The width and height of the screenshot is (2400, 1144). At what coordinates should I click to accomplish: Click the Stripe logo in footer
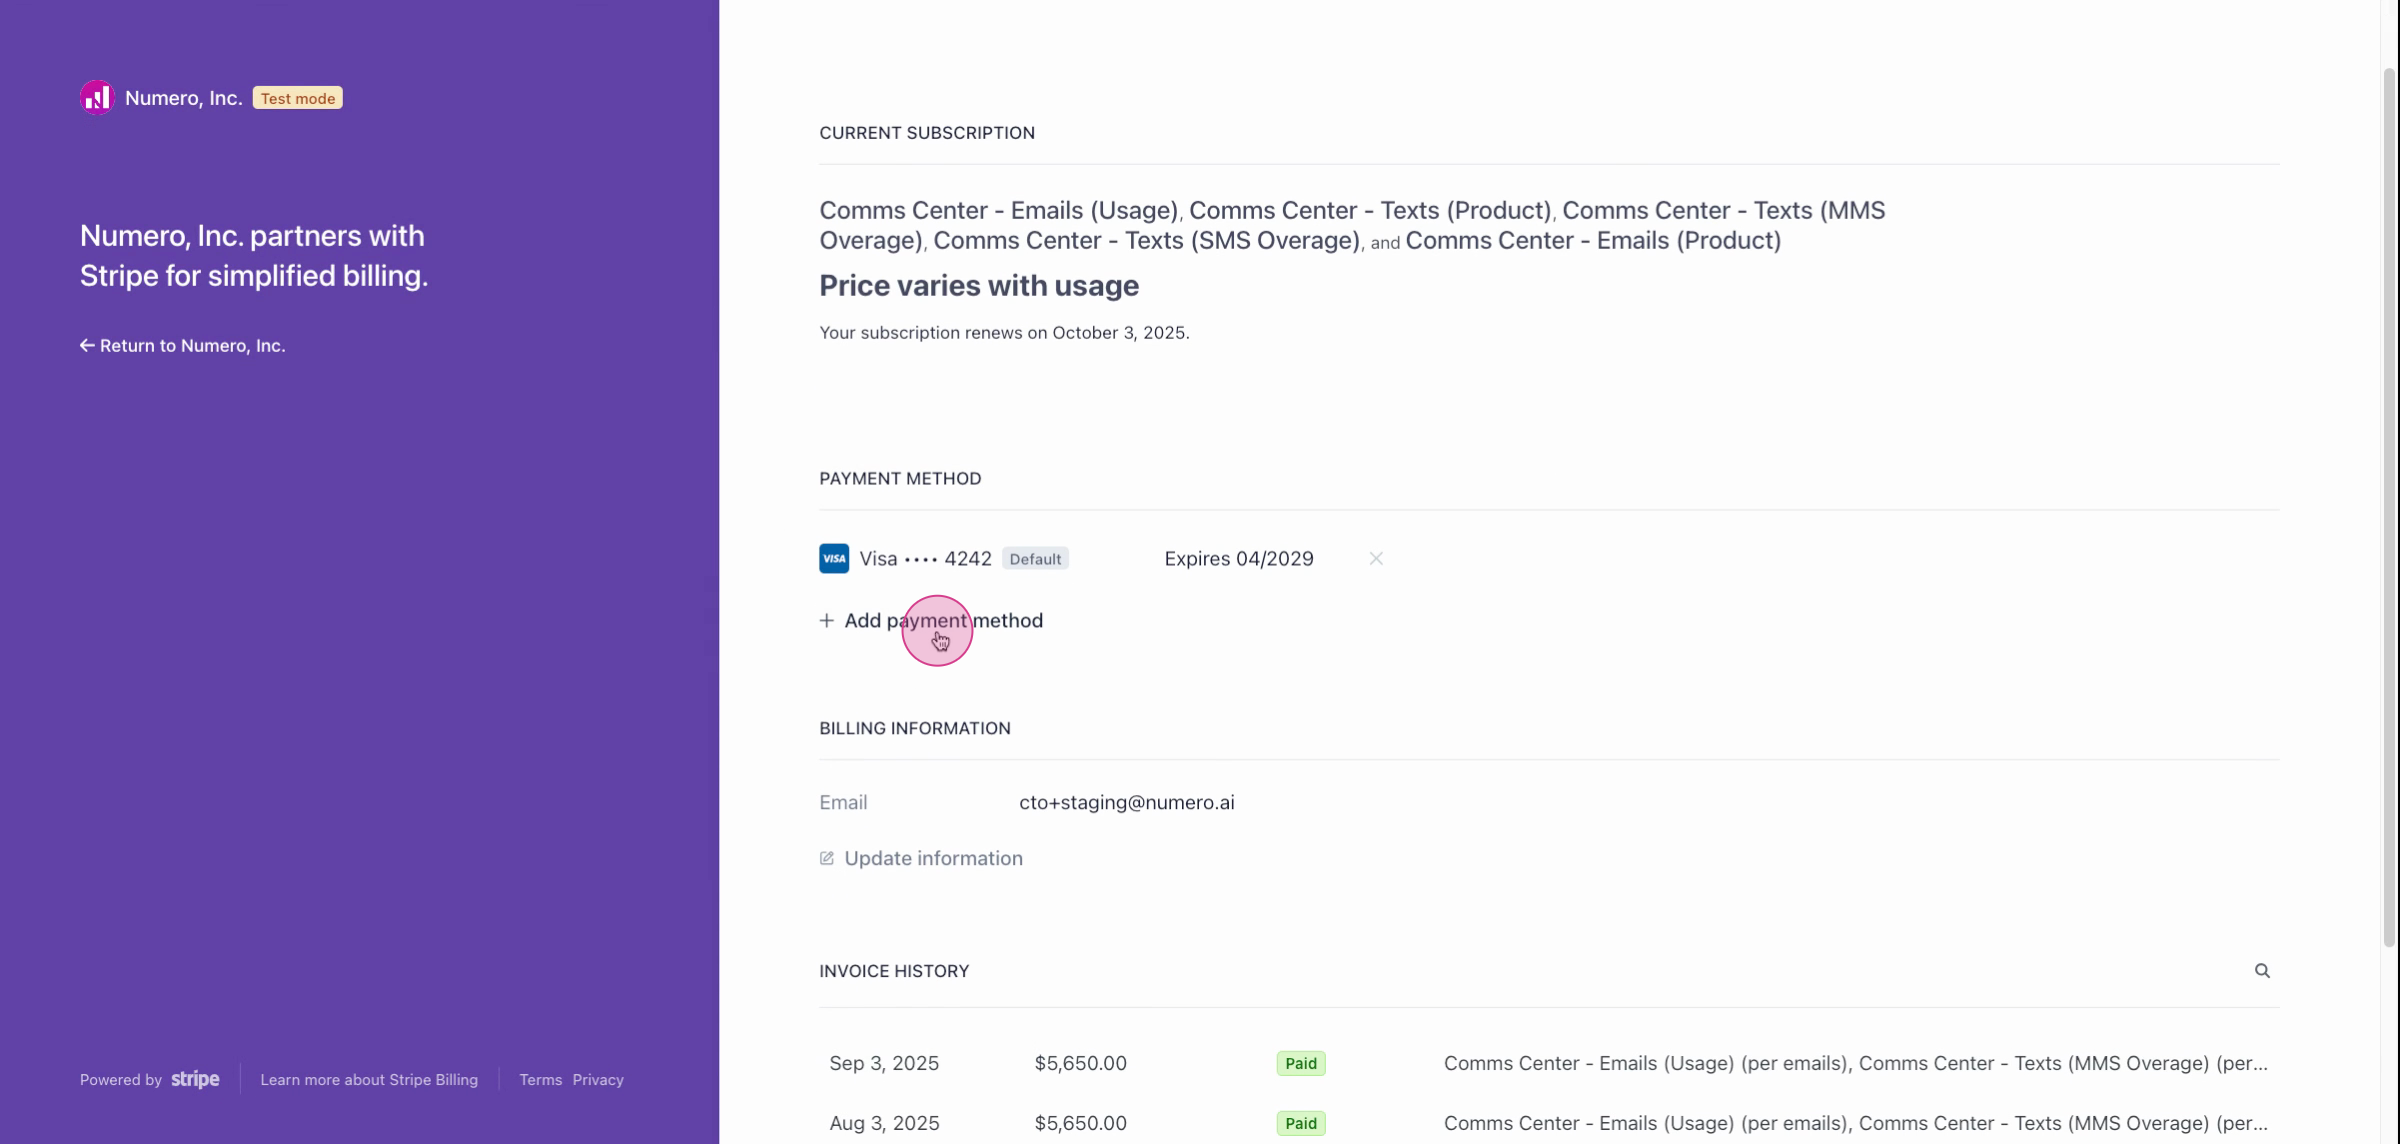pyautogui.click(x=195, y=1080)
